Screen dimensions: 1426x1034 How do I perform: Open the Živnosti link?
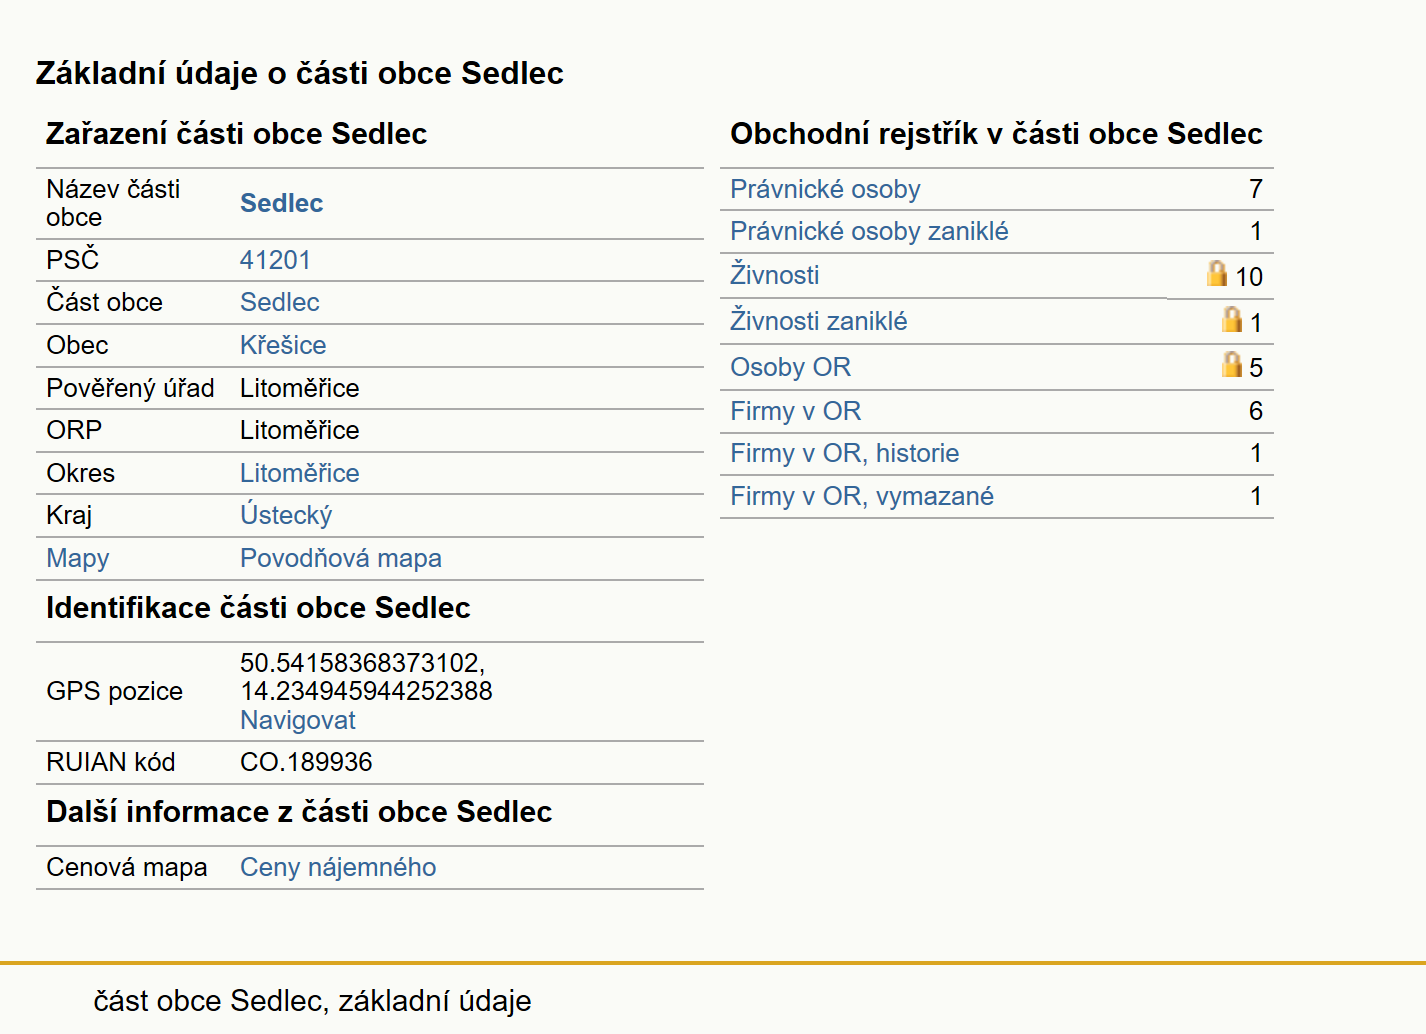775,275
